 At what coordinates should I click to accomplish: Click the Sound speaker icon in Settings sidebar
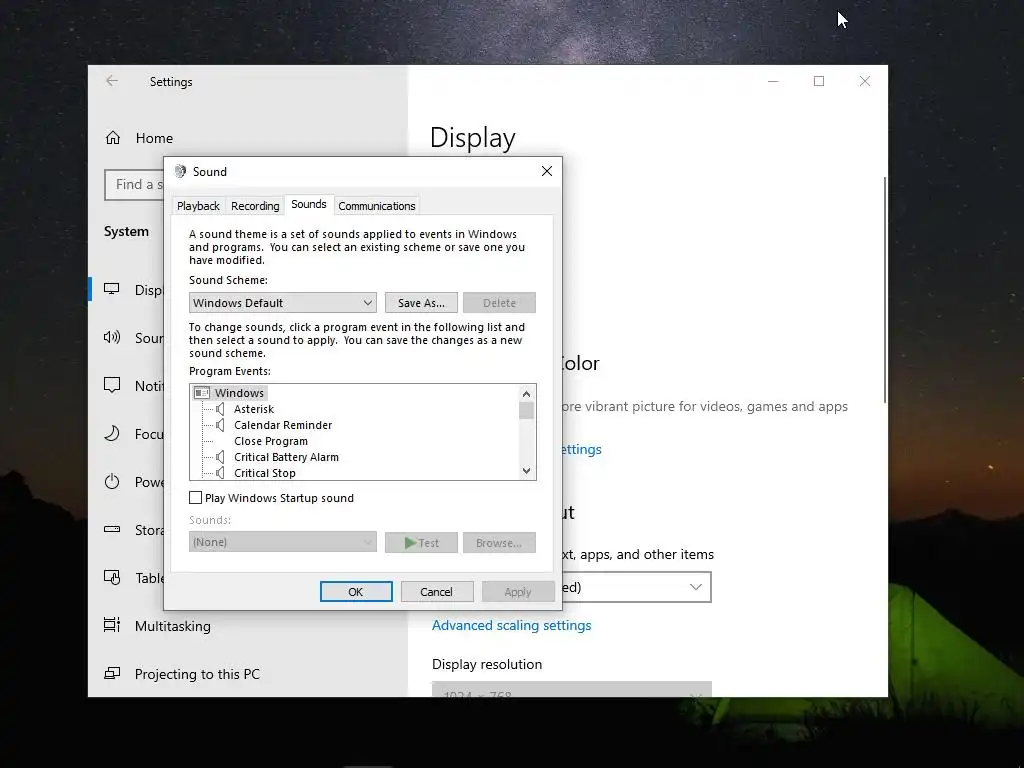tap(112, 338)
